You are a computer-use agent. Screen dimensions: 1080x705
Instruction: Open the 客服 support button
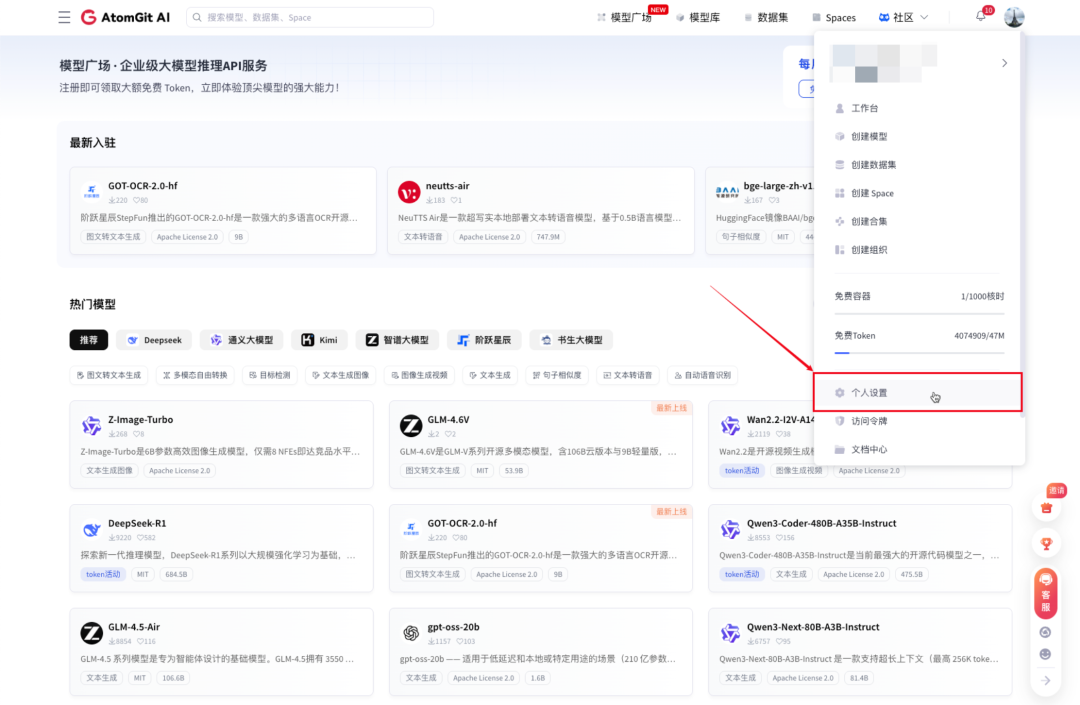pos(1046,593)
